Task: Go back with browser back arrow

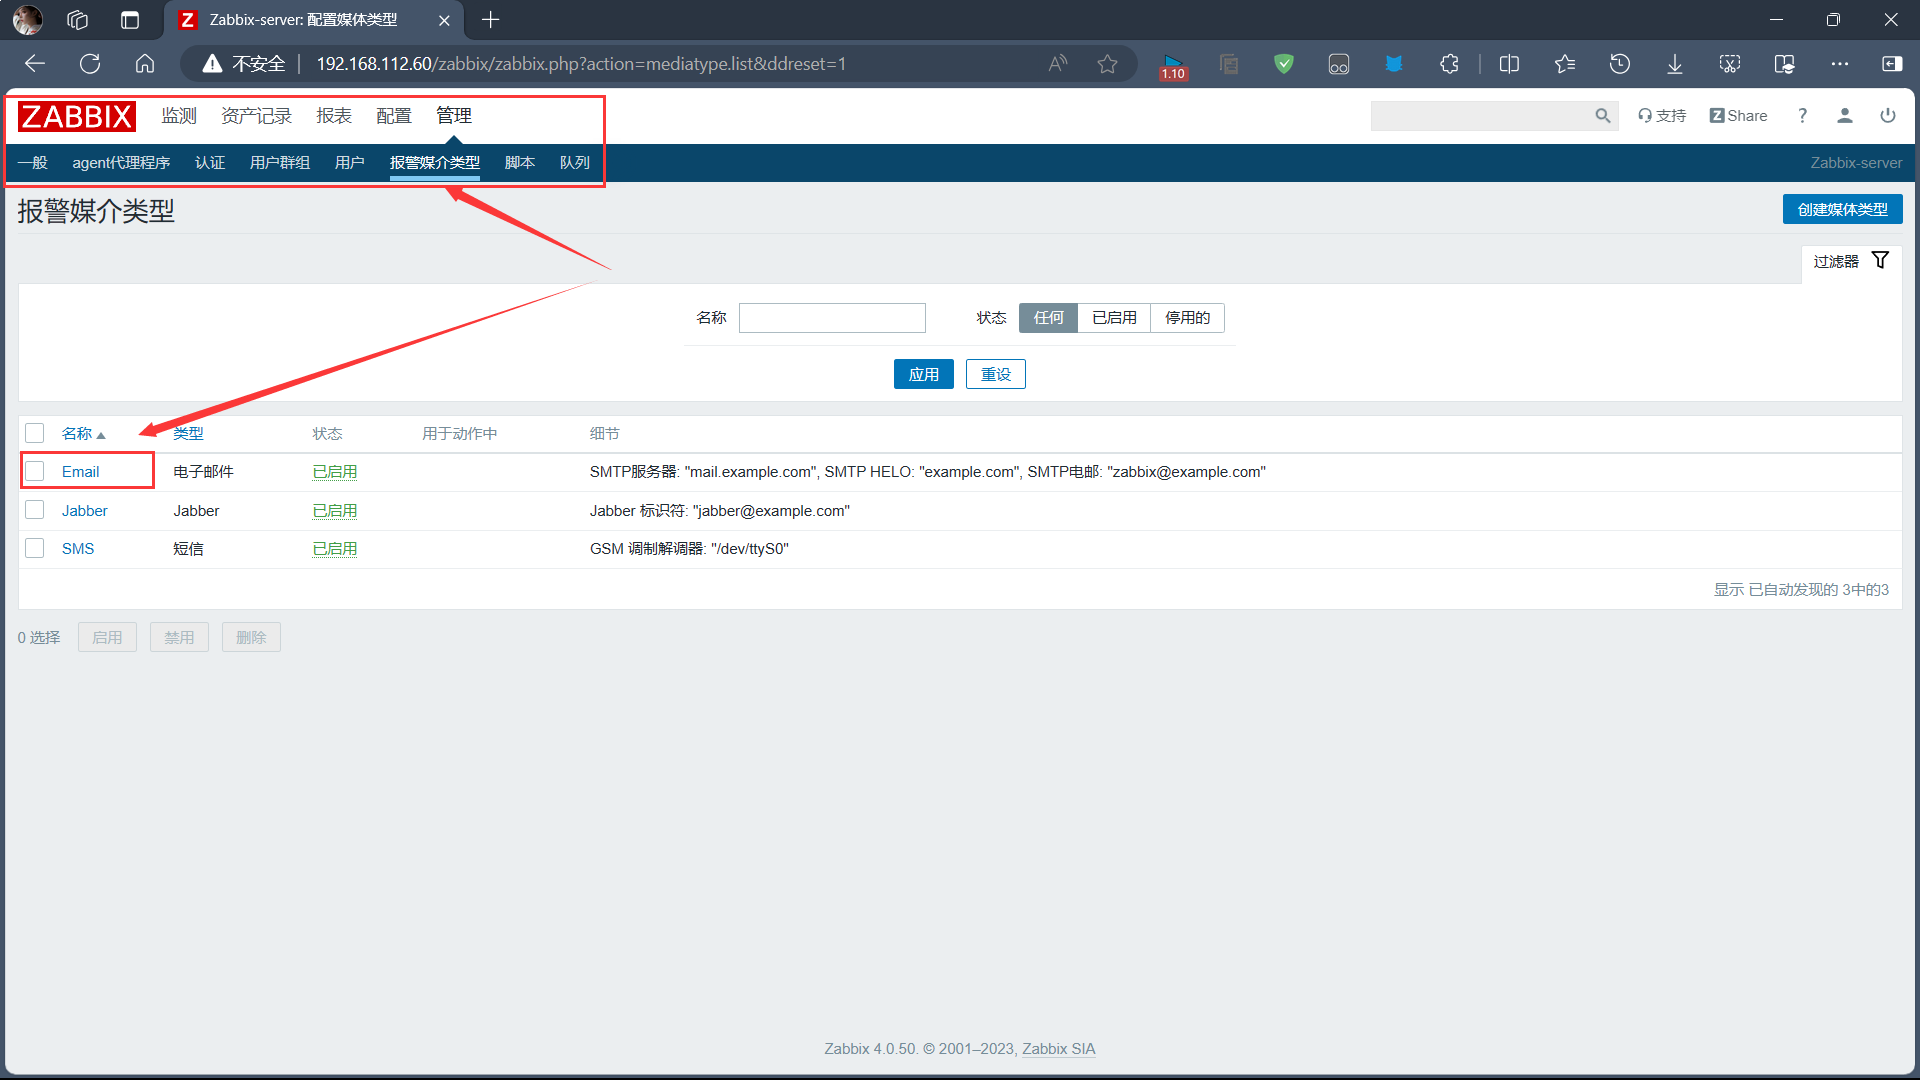Action: [35, 64]
